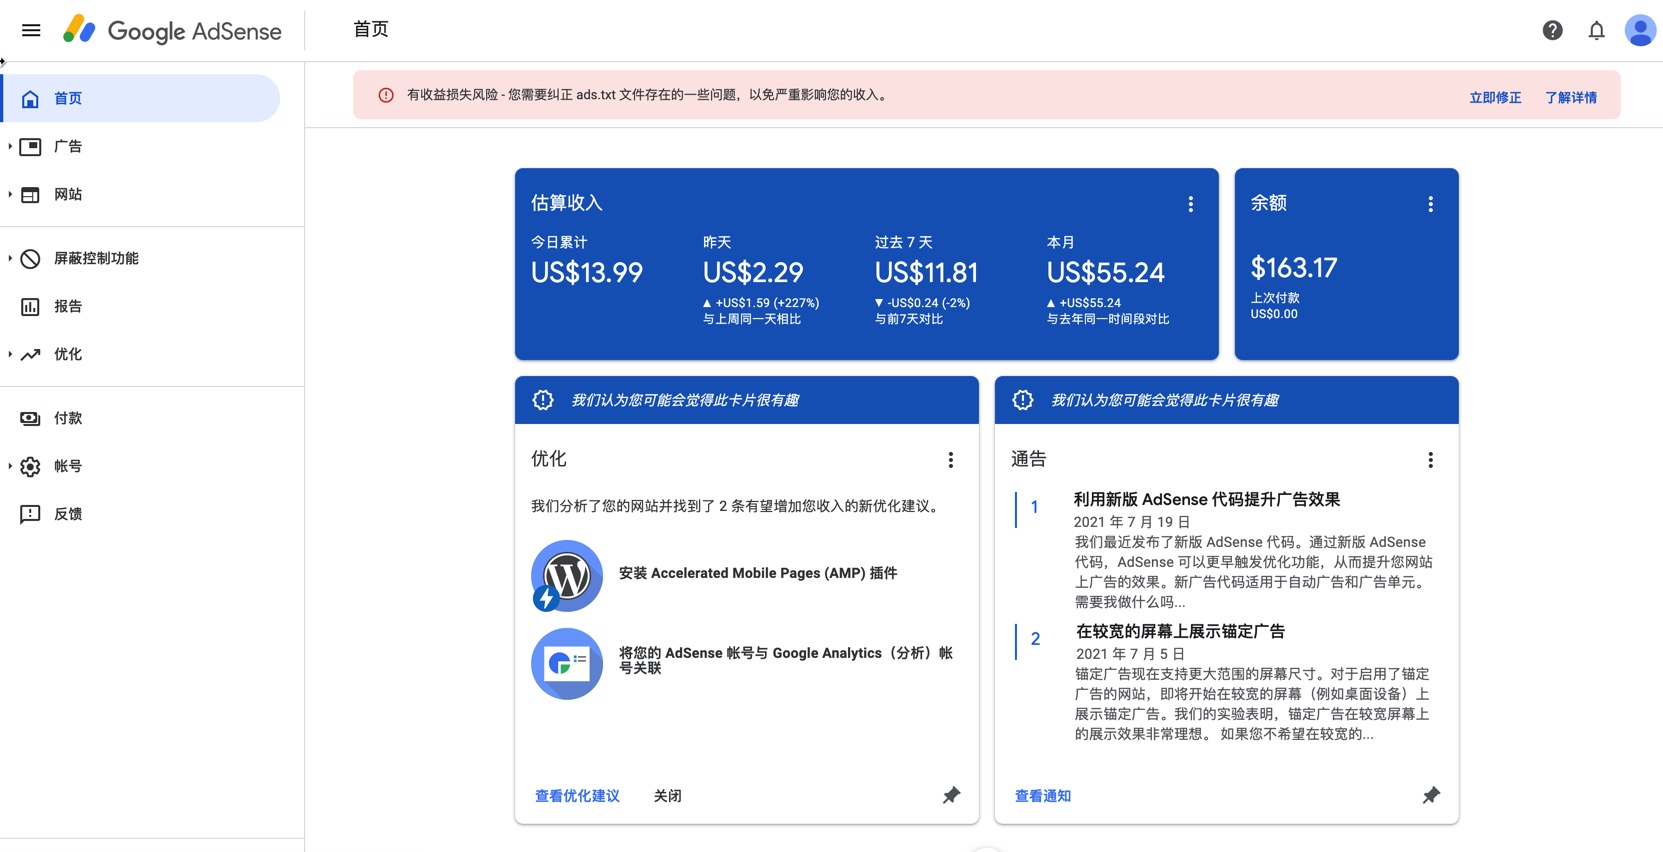Click the WordPress AMP plugin icon
1663x852 pixels.
(x=567, y=576)
